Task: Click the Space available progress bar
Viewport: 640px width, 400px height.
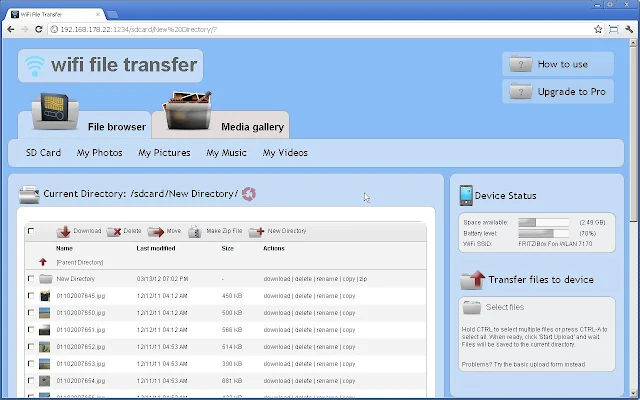Action: [543, 222]
